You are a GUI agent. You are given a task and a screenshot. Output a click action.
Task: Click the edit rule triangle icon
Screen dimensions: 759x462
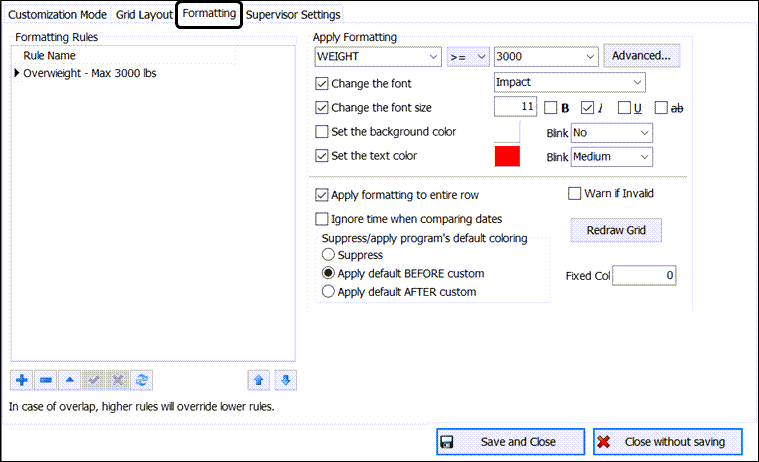(70, 380)
